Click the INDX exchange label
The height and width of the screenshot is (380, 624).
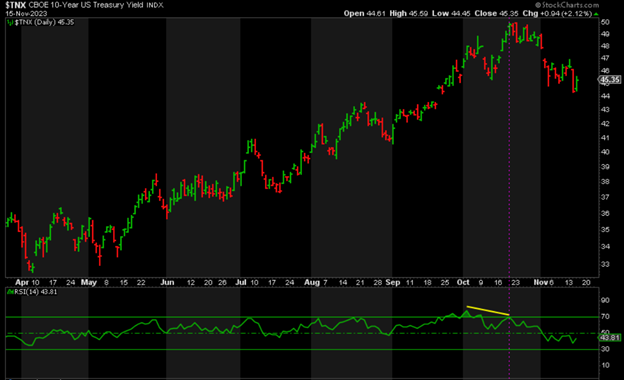155,6
